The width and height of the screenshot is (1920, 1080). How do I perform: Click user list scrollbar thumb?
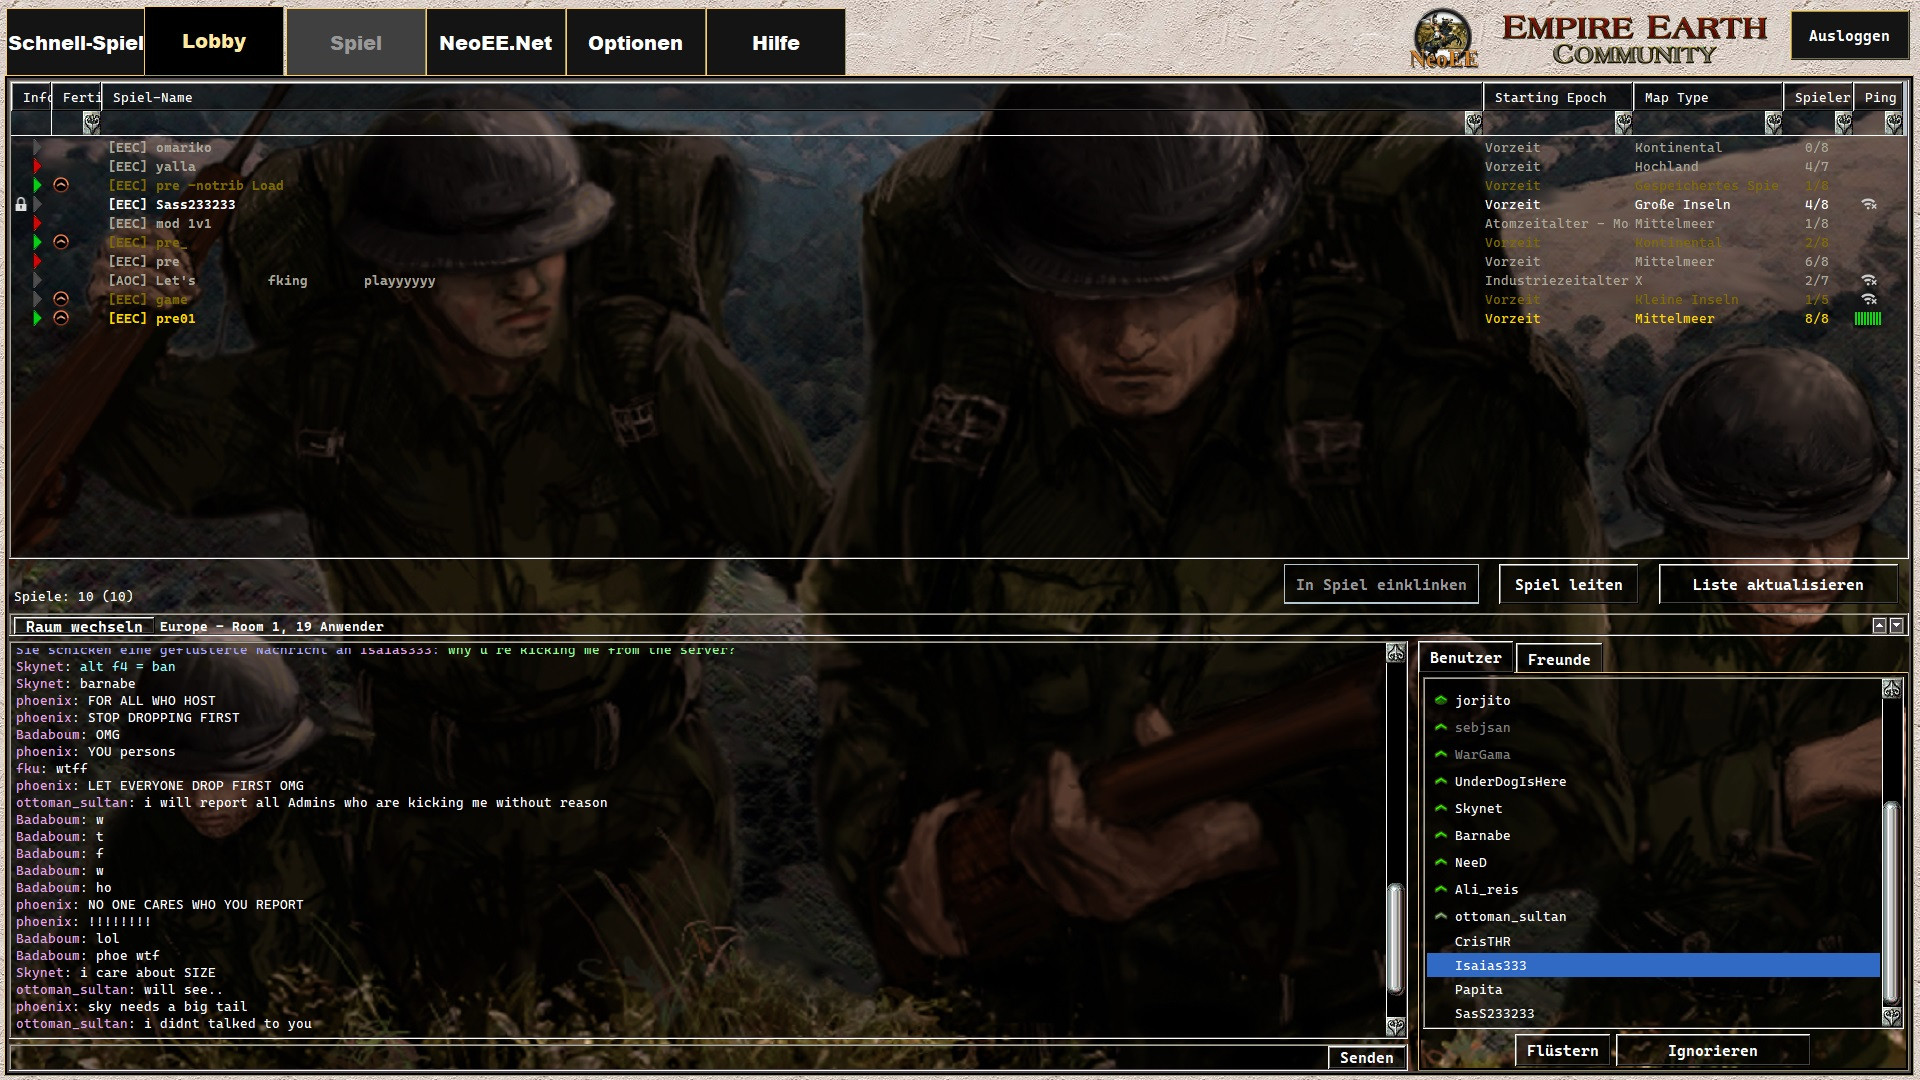[1891, 902]
